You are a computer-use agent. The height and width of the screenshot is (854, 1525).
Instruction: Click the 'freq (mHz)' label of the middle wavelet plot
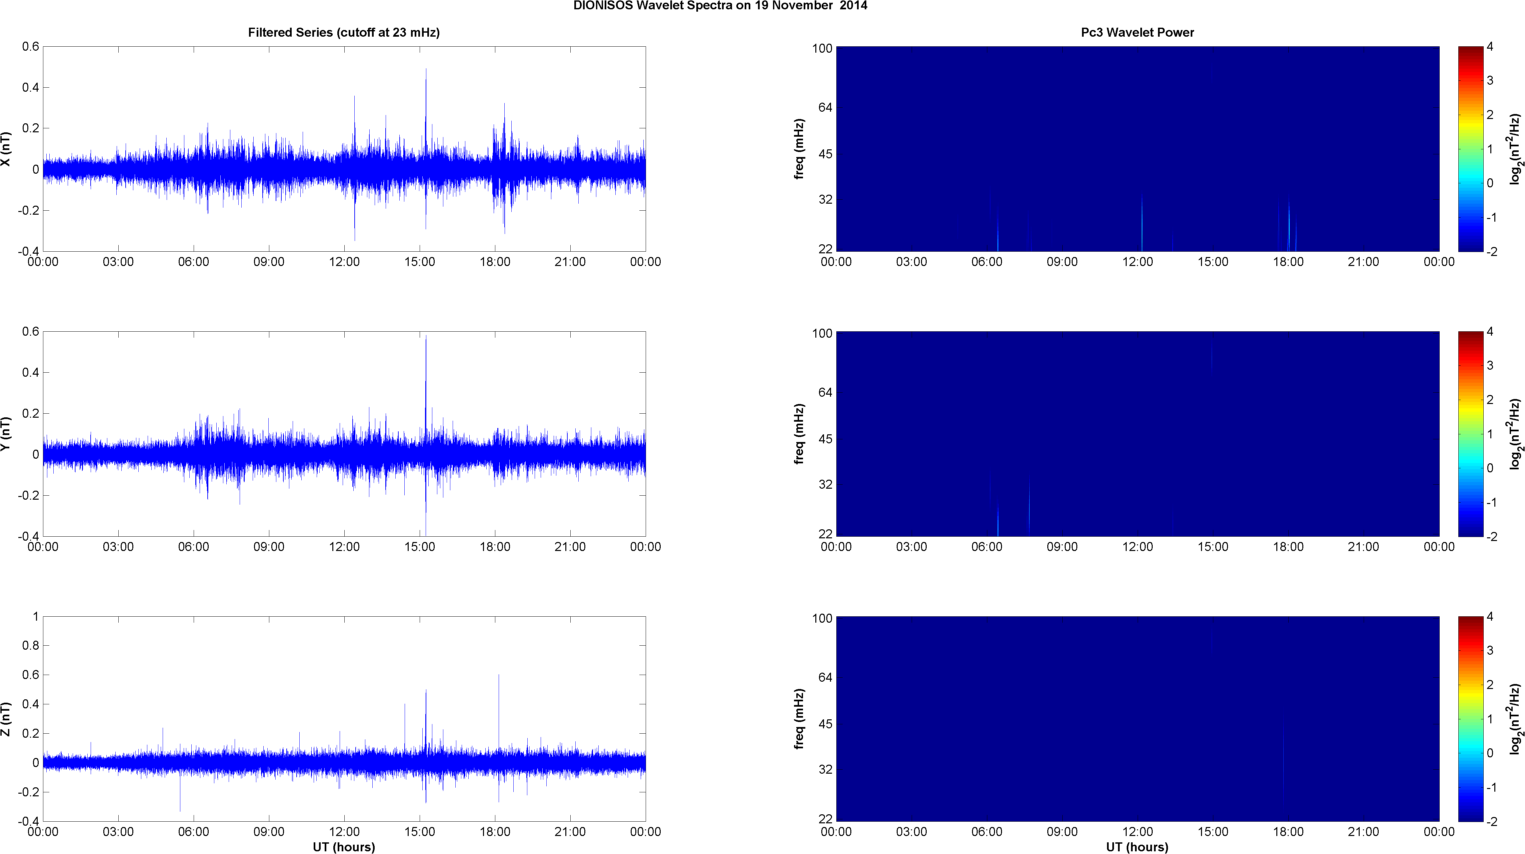coord(799,434)
